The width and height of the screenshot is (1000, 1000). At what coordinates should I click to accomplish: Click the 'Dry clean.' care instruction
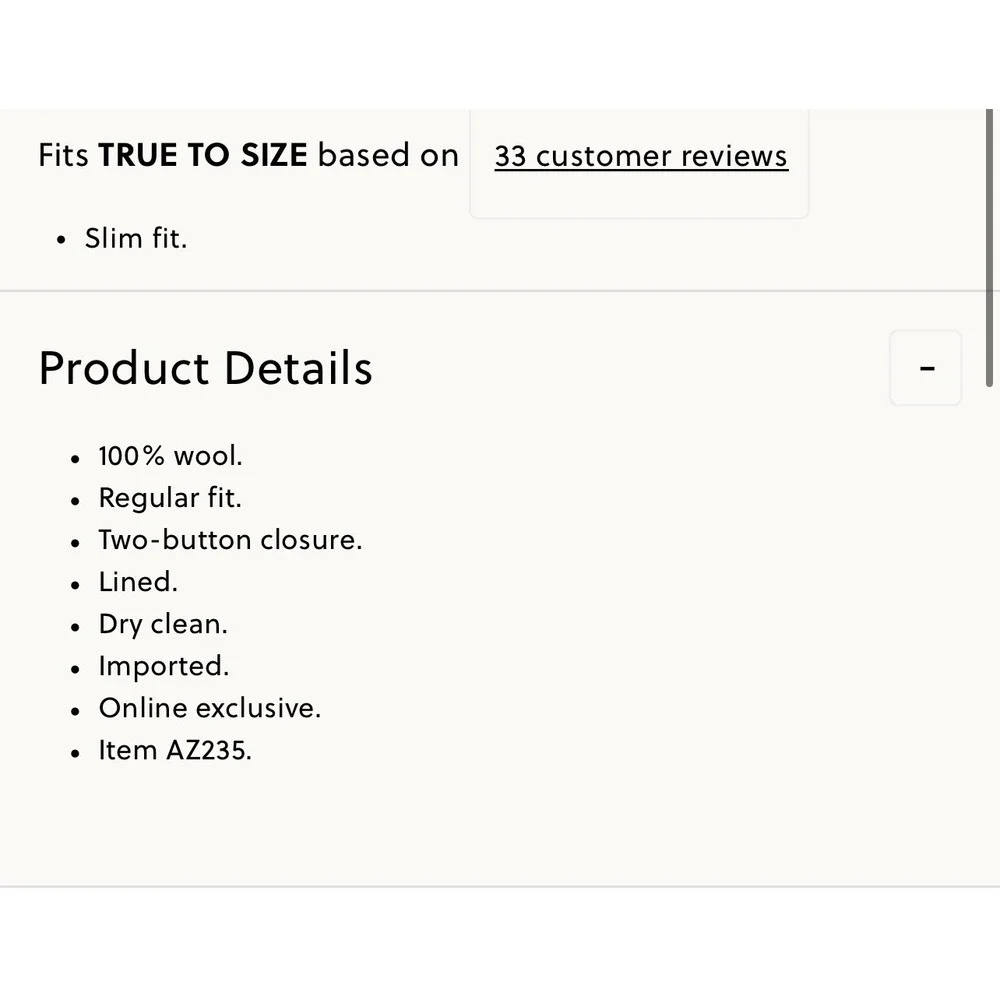(x=163, y=624)
